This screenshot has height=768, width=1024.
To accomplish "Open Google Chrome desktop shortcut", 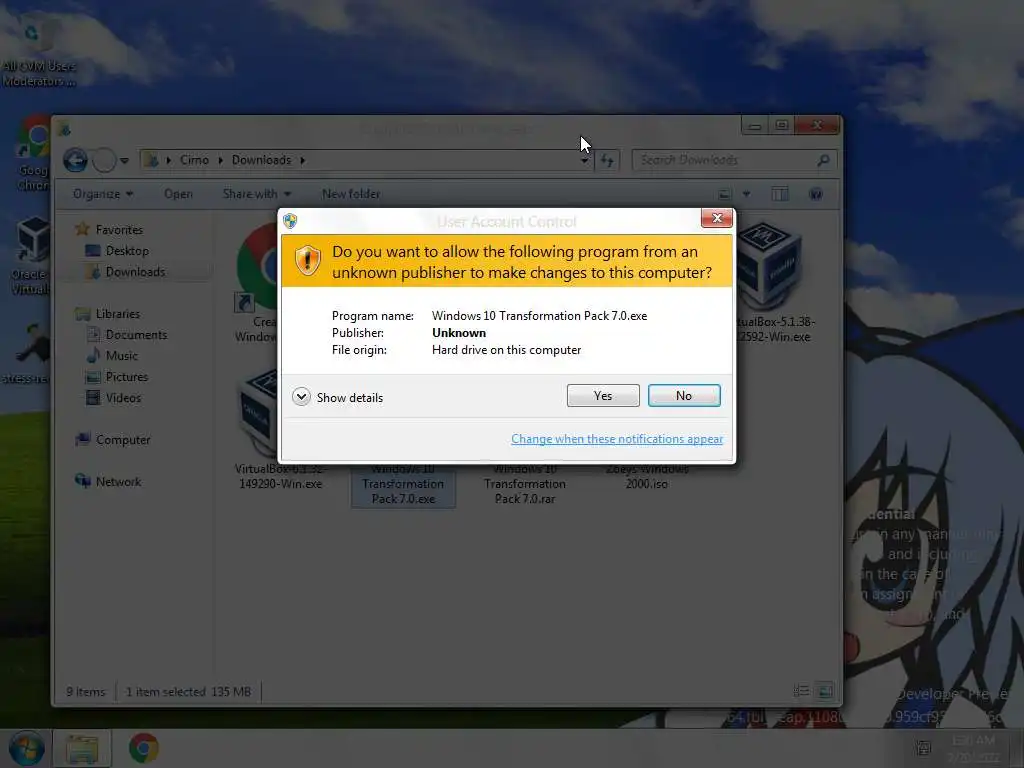I will click(x=33, y=153).
